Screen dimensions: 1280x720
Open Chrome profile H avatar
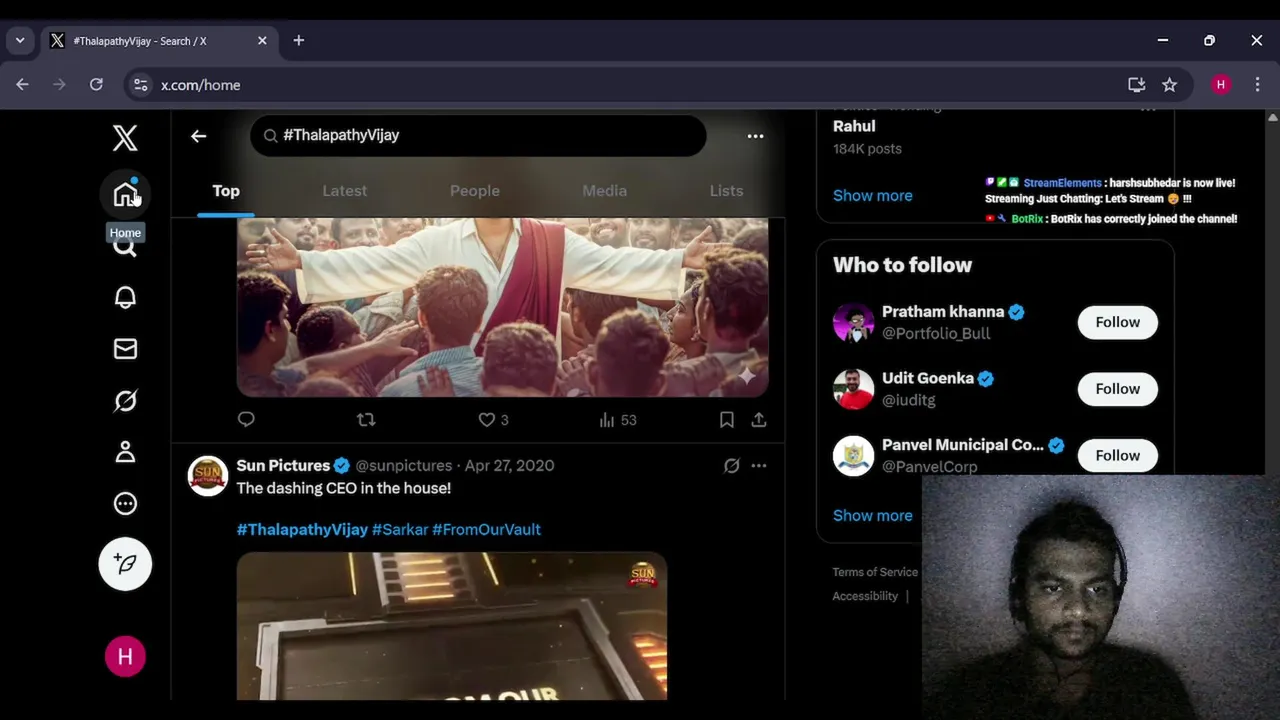[1220, 85]
